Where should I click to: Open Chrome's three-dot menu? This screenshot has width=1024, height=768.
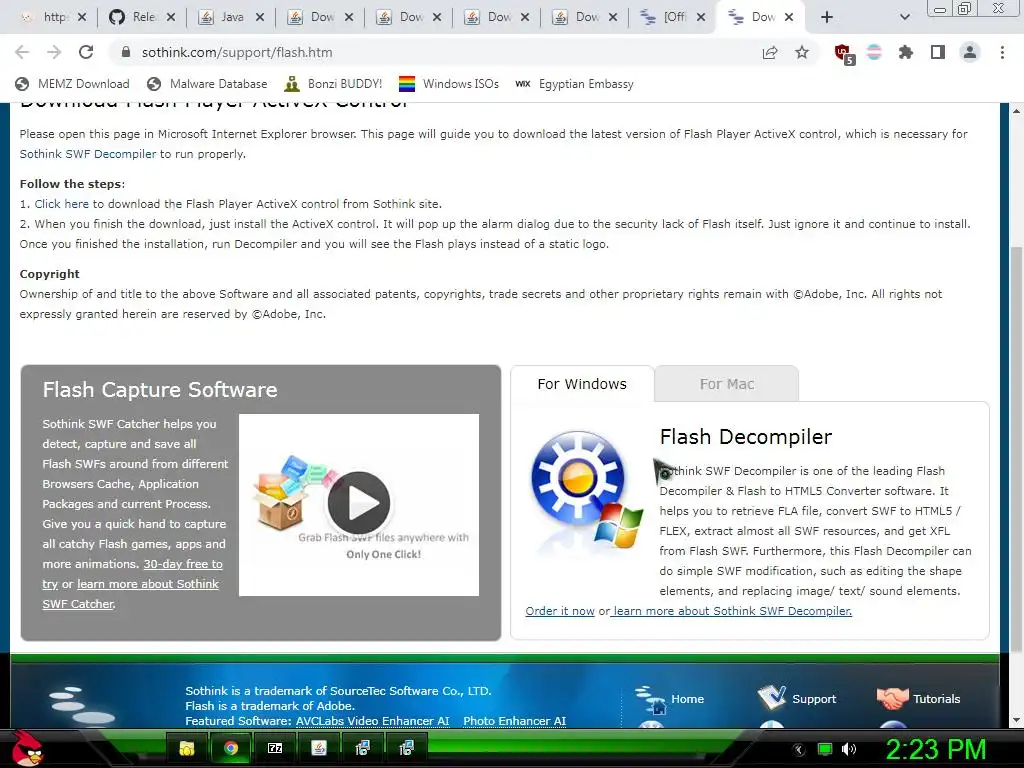(1002, 52)
